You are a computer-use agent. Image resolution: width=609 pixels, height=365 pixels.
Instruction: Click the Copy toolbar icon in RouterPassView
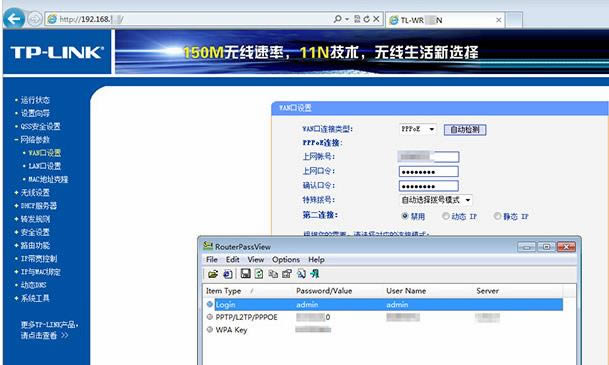click(273, 274)
